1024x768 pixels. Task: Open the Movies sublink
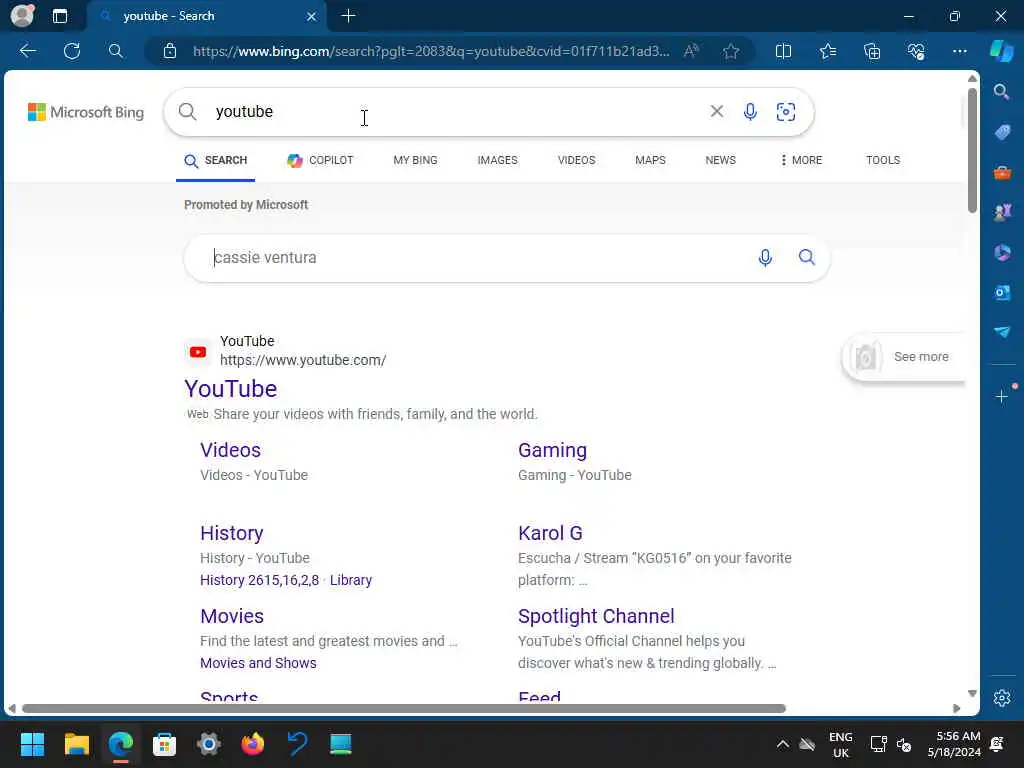(x=232, y=616)
